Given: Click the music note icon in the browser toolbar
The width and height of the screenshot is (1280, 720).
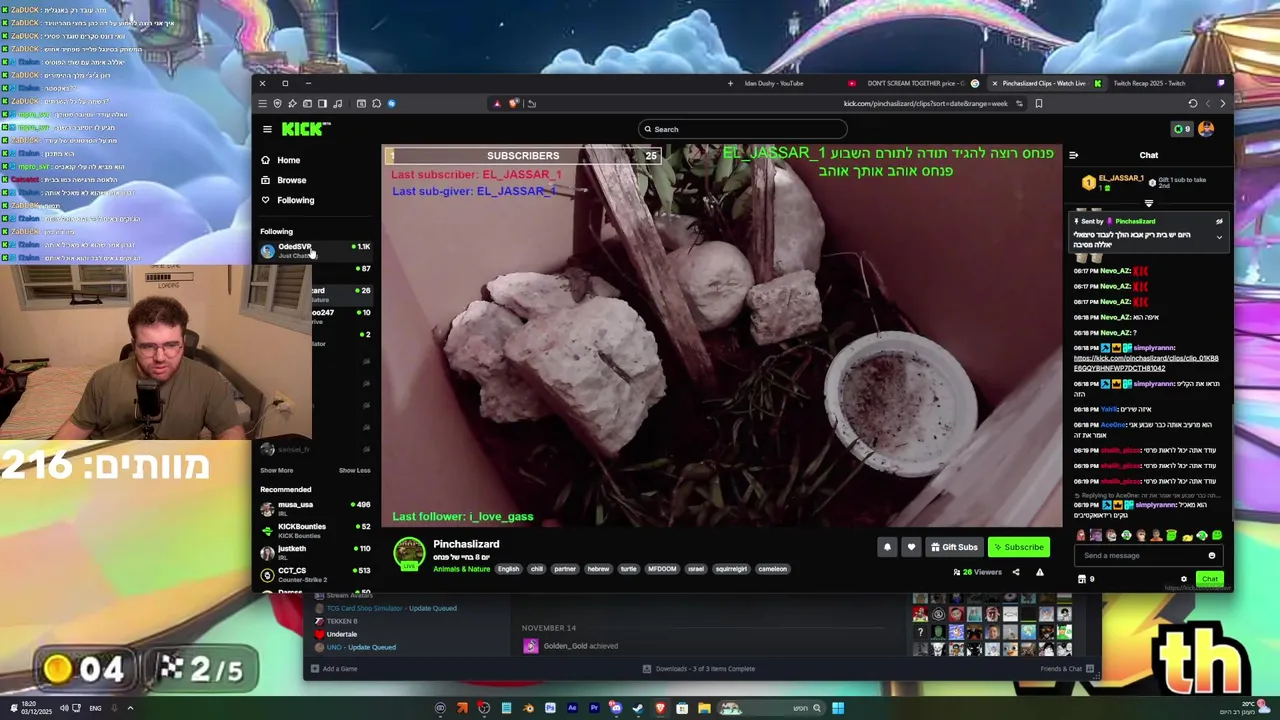Looking at the screenshot, I should point(337,103).
